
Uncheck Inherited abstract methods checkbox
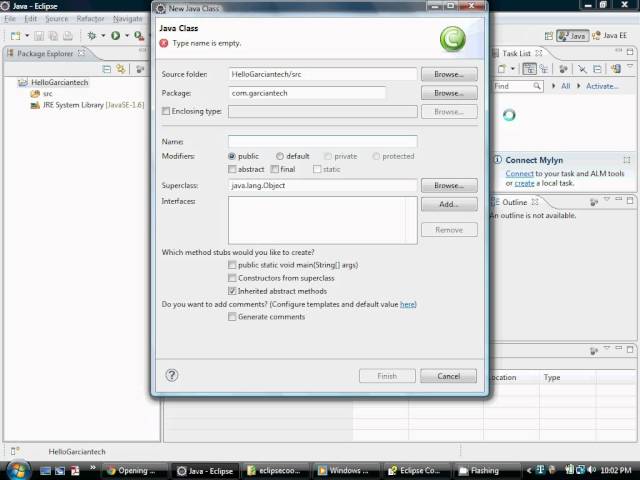click(x=232, y=291)
